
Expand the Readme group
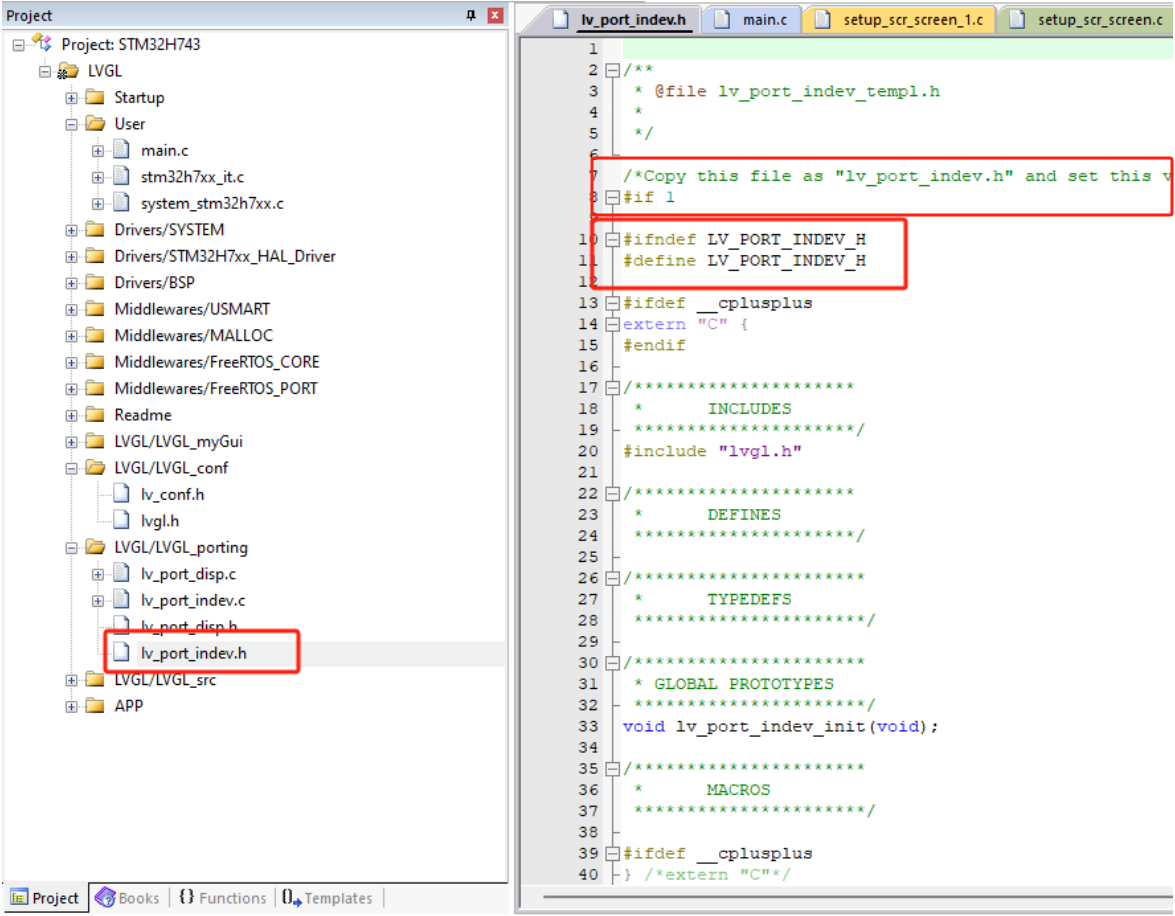click(x=71, y=416)
